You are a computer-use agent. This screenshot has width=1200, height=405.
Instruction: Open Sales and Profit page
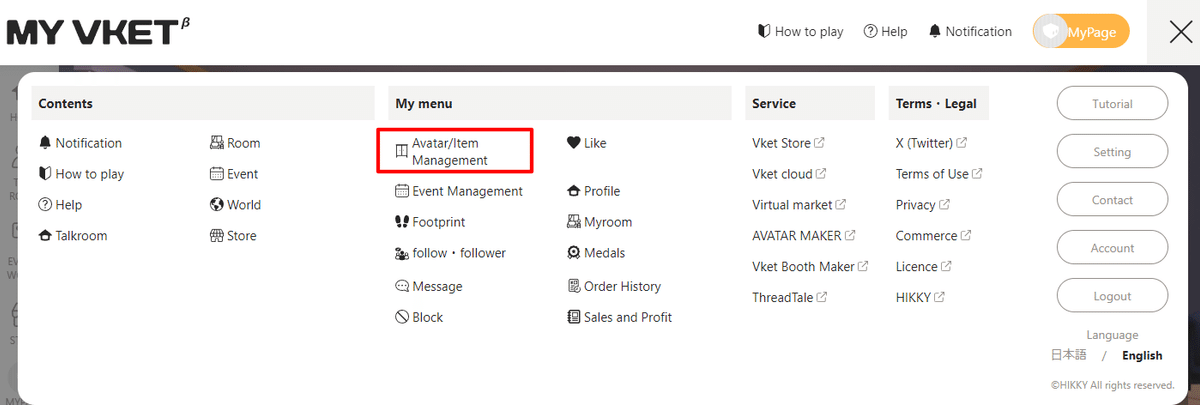[x=627, y=317]
